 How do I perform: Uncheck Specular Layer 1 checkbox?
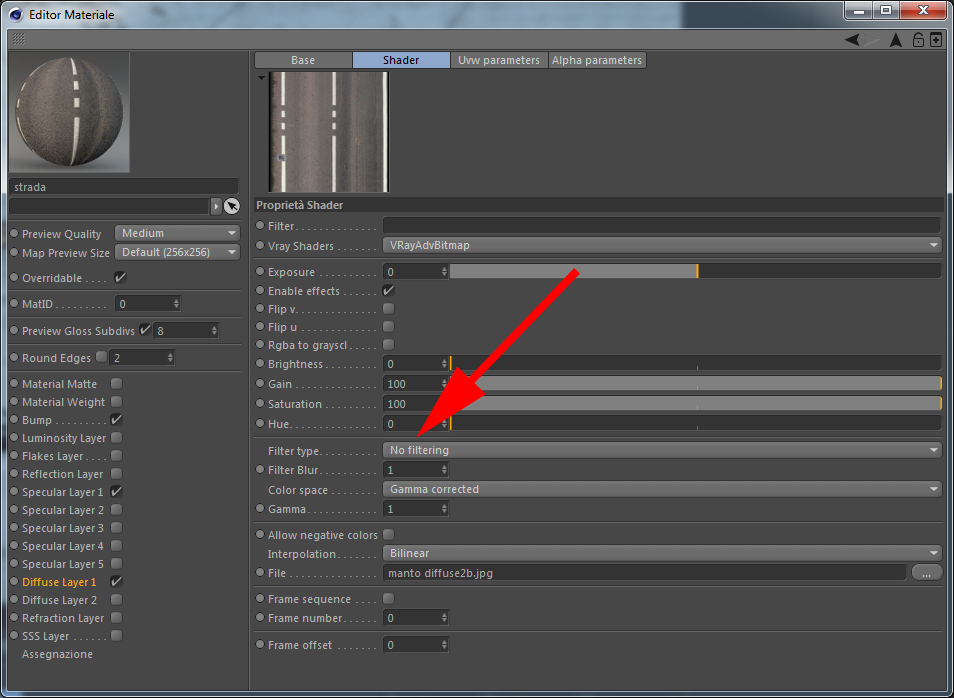116,492
